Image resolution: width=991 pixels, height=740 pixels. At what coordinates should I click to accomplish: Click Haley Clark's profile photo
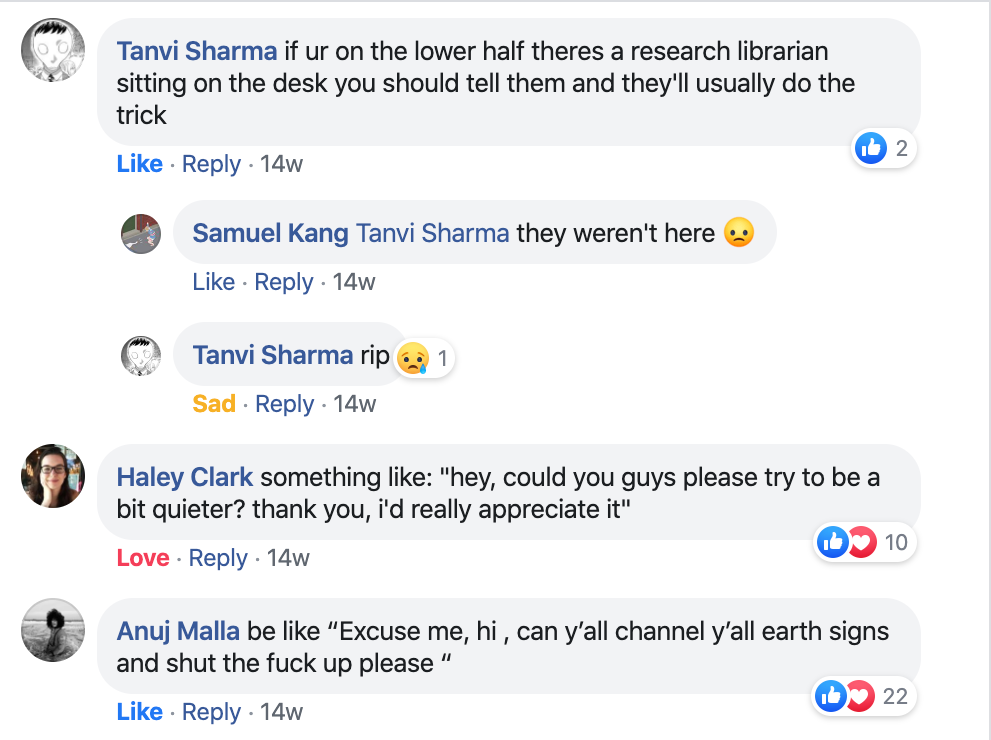(51, 476)
